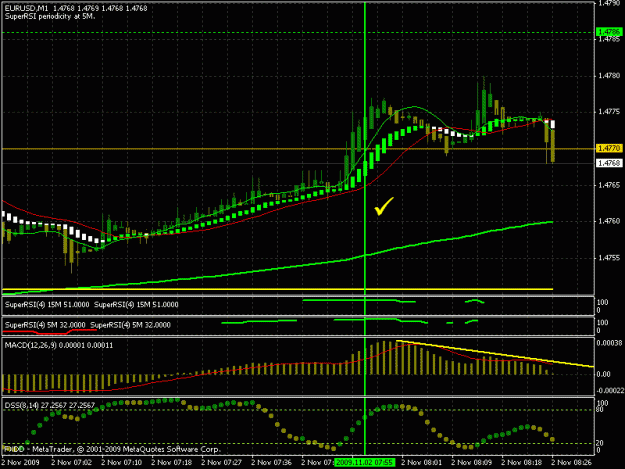Click the '2 Nov 07:18' time axis label
The image size is (625, 469).
tap(172, 462)
